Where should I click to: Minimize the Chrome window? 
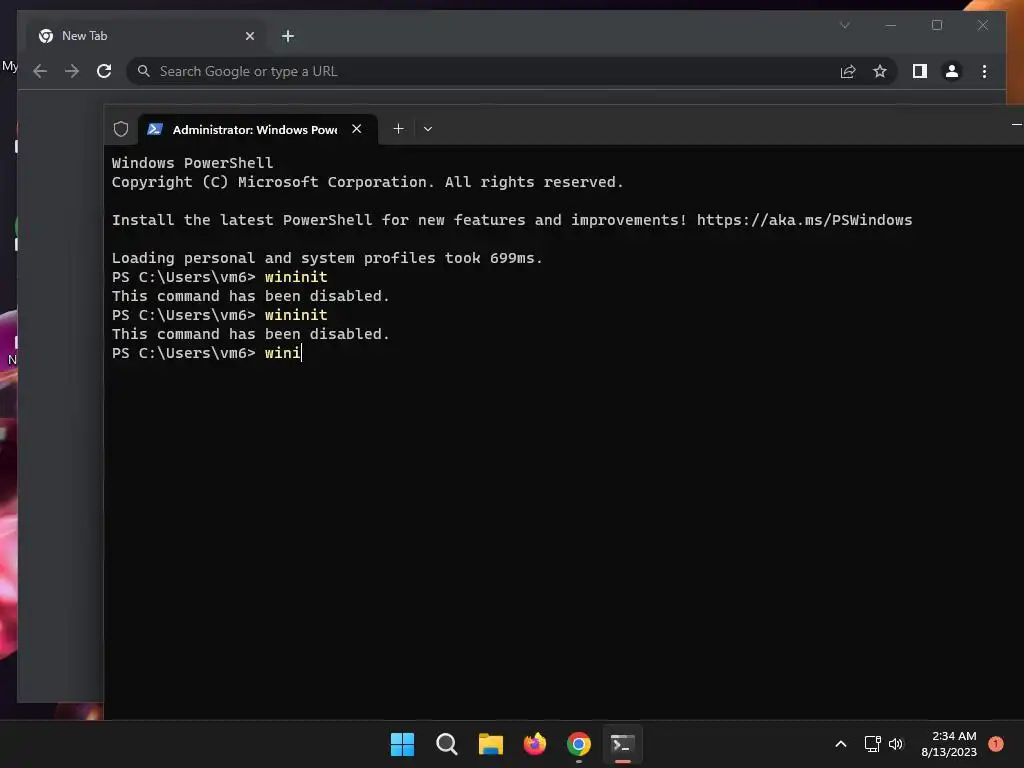(x=891, y=25)
